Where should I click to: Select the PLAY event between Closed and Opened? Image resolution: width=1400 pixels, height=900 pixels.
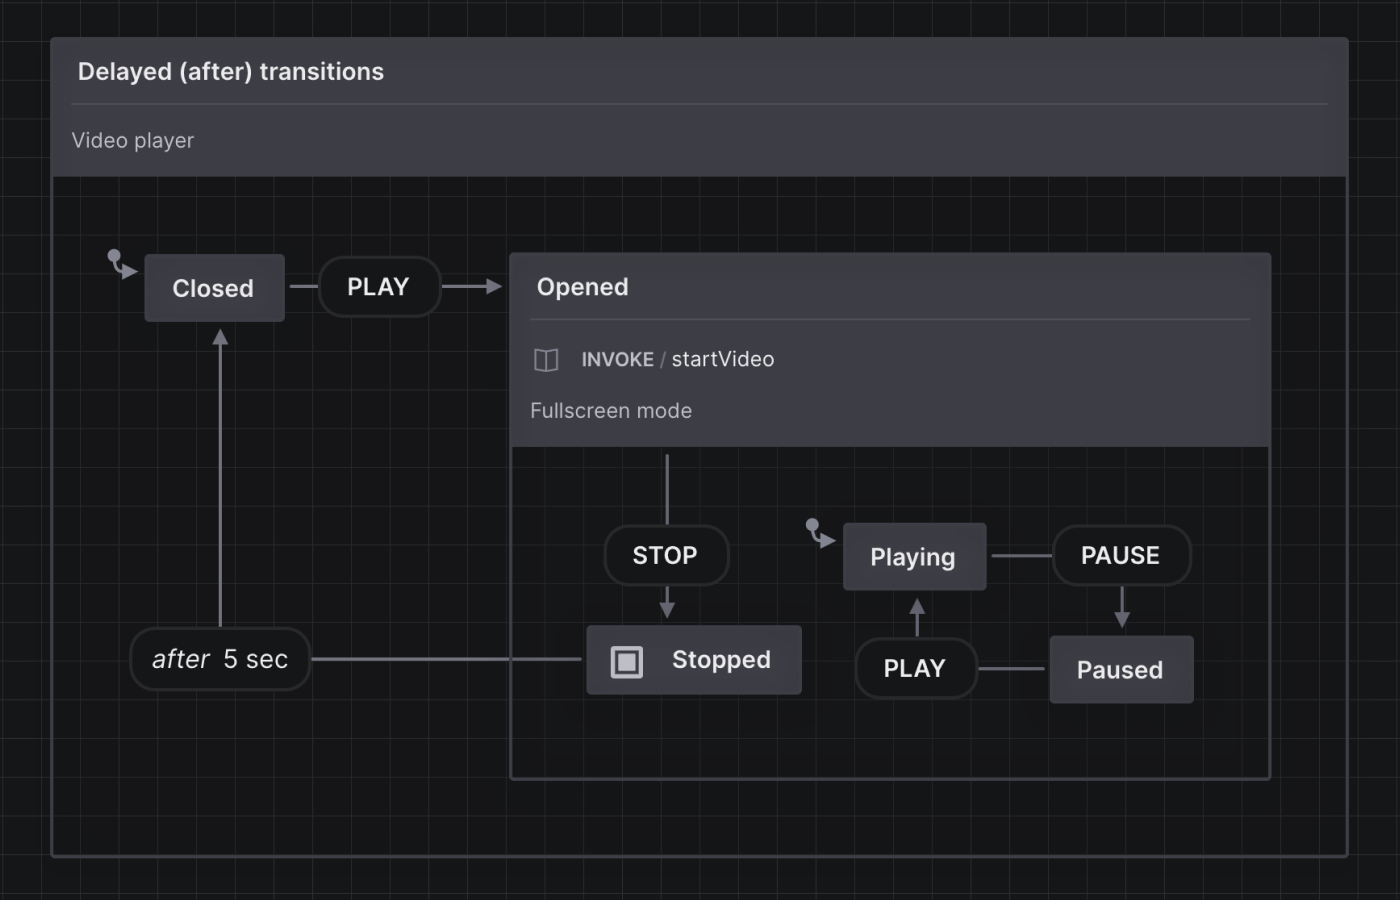tap(379, 287)
